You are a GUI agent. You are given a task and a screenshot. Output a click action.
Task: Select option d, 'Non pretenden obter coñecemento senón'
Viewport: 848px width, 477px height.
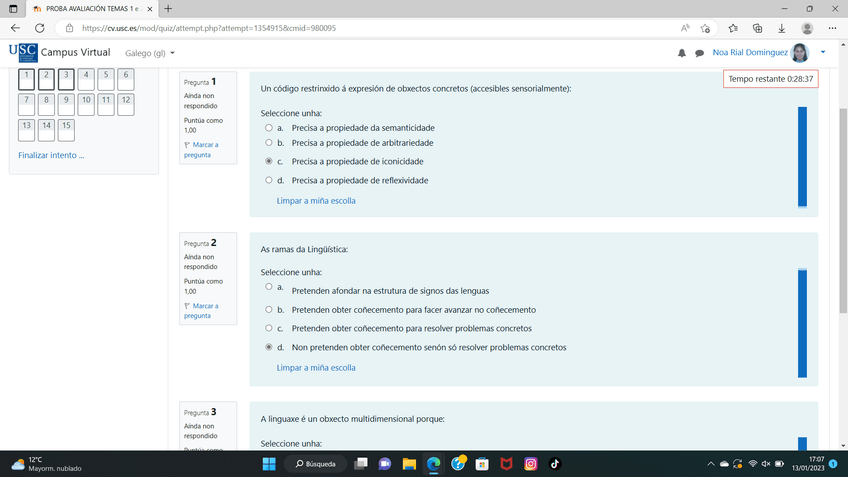click(269, 347)
